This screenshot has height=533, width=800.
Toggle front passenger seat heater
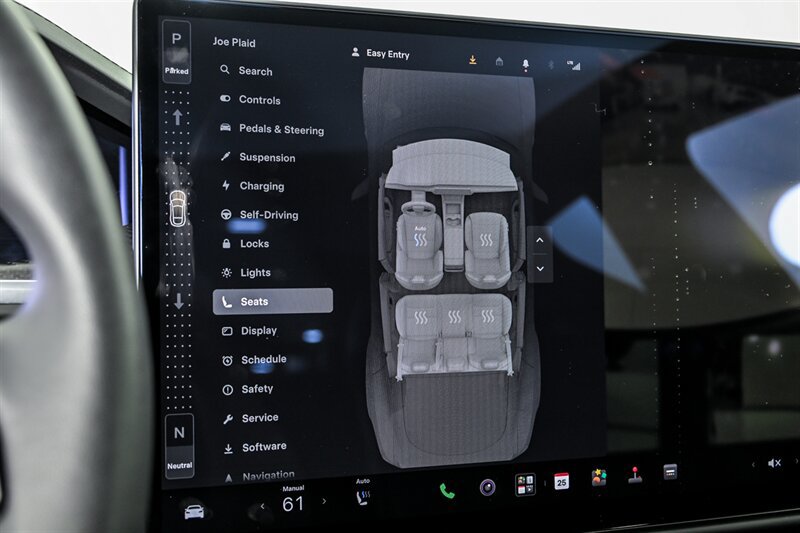pos(486,240)
